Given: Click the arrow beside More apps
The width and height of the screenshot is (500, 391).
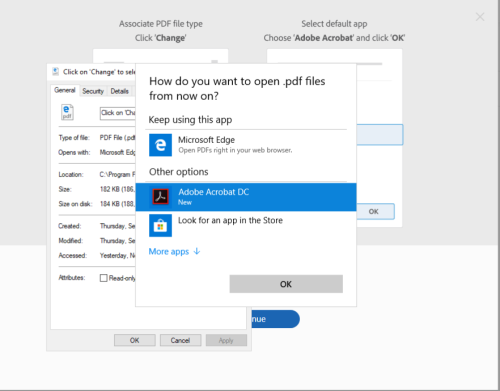Looking at the screenshot, I should pyautogui.click(x=197, y=251).
